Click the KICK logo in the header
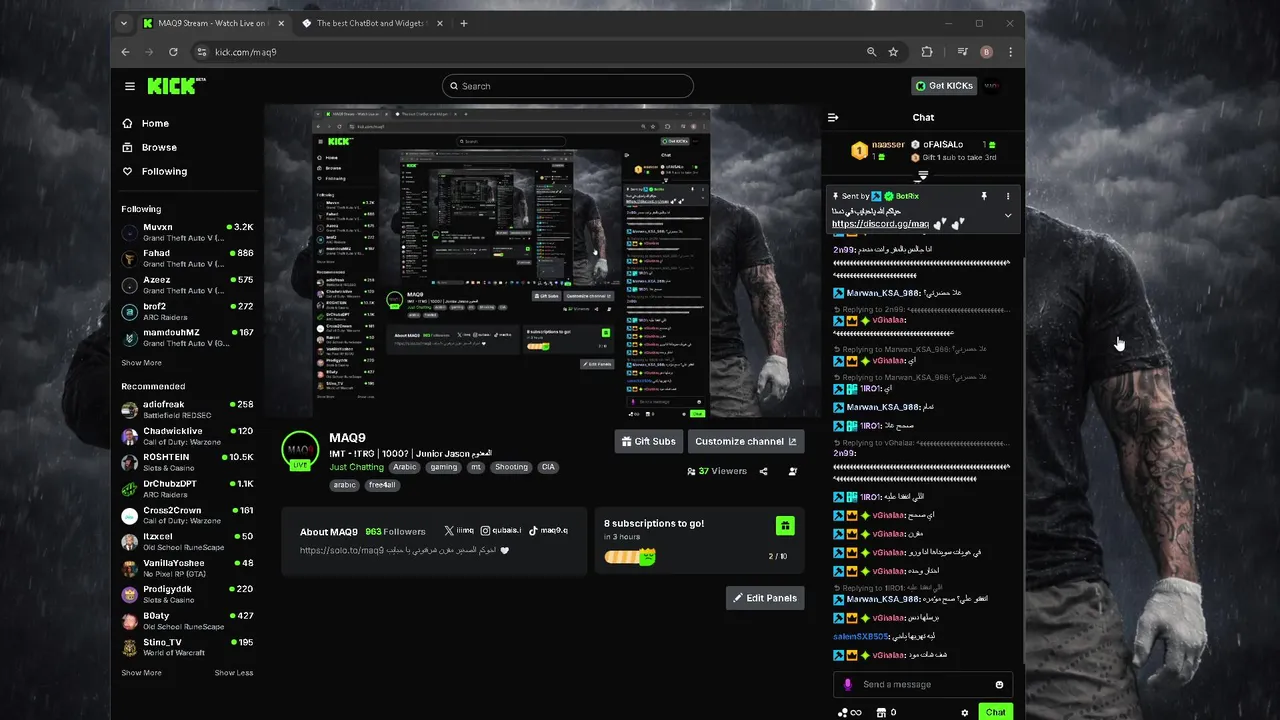1280x720 pixels. coord(176,86)
